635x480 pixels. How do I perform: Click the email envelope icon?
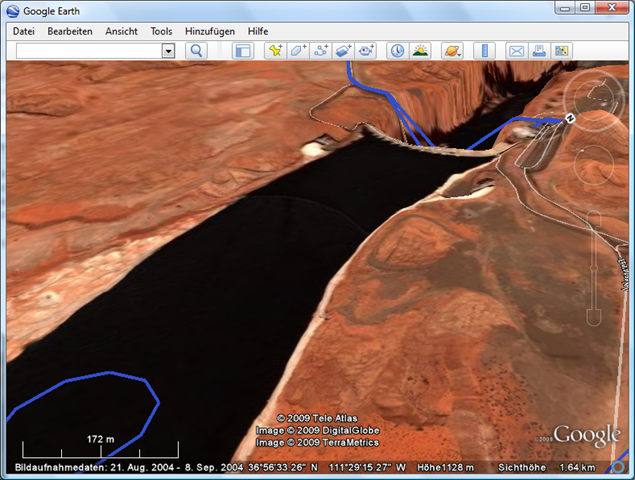pyautogui.click(x=516, y=50)
